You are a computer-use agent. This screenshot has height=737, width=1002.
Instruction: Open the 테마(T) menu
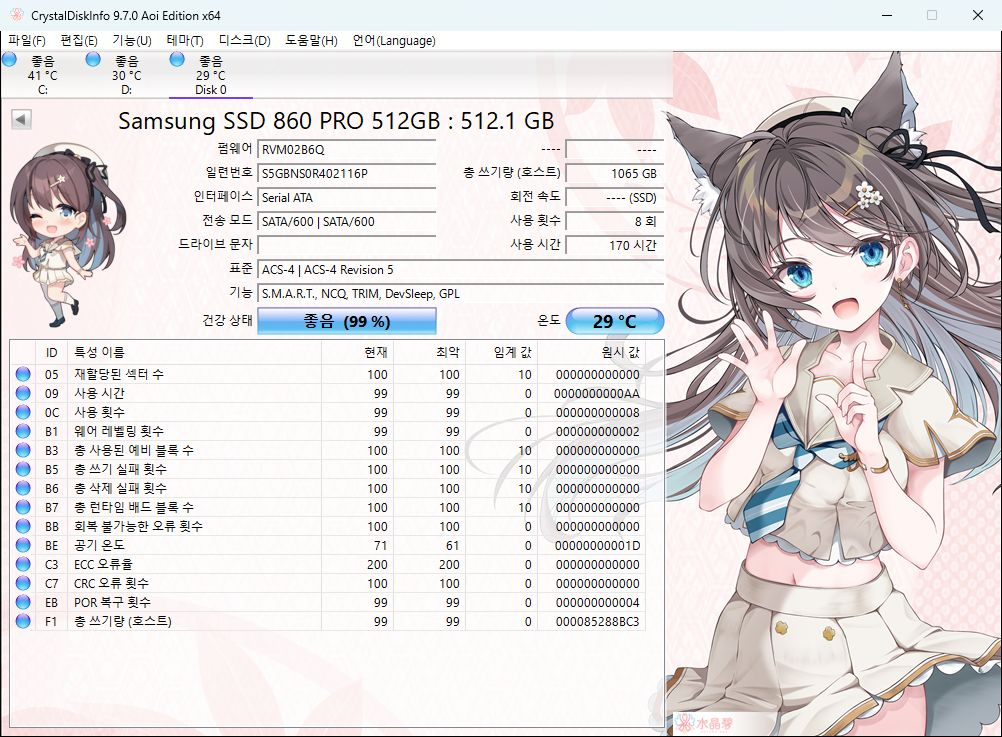[x=186, y=41]
